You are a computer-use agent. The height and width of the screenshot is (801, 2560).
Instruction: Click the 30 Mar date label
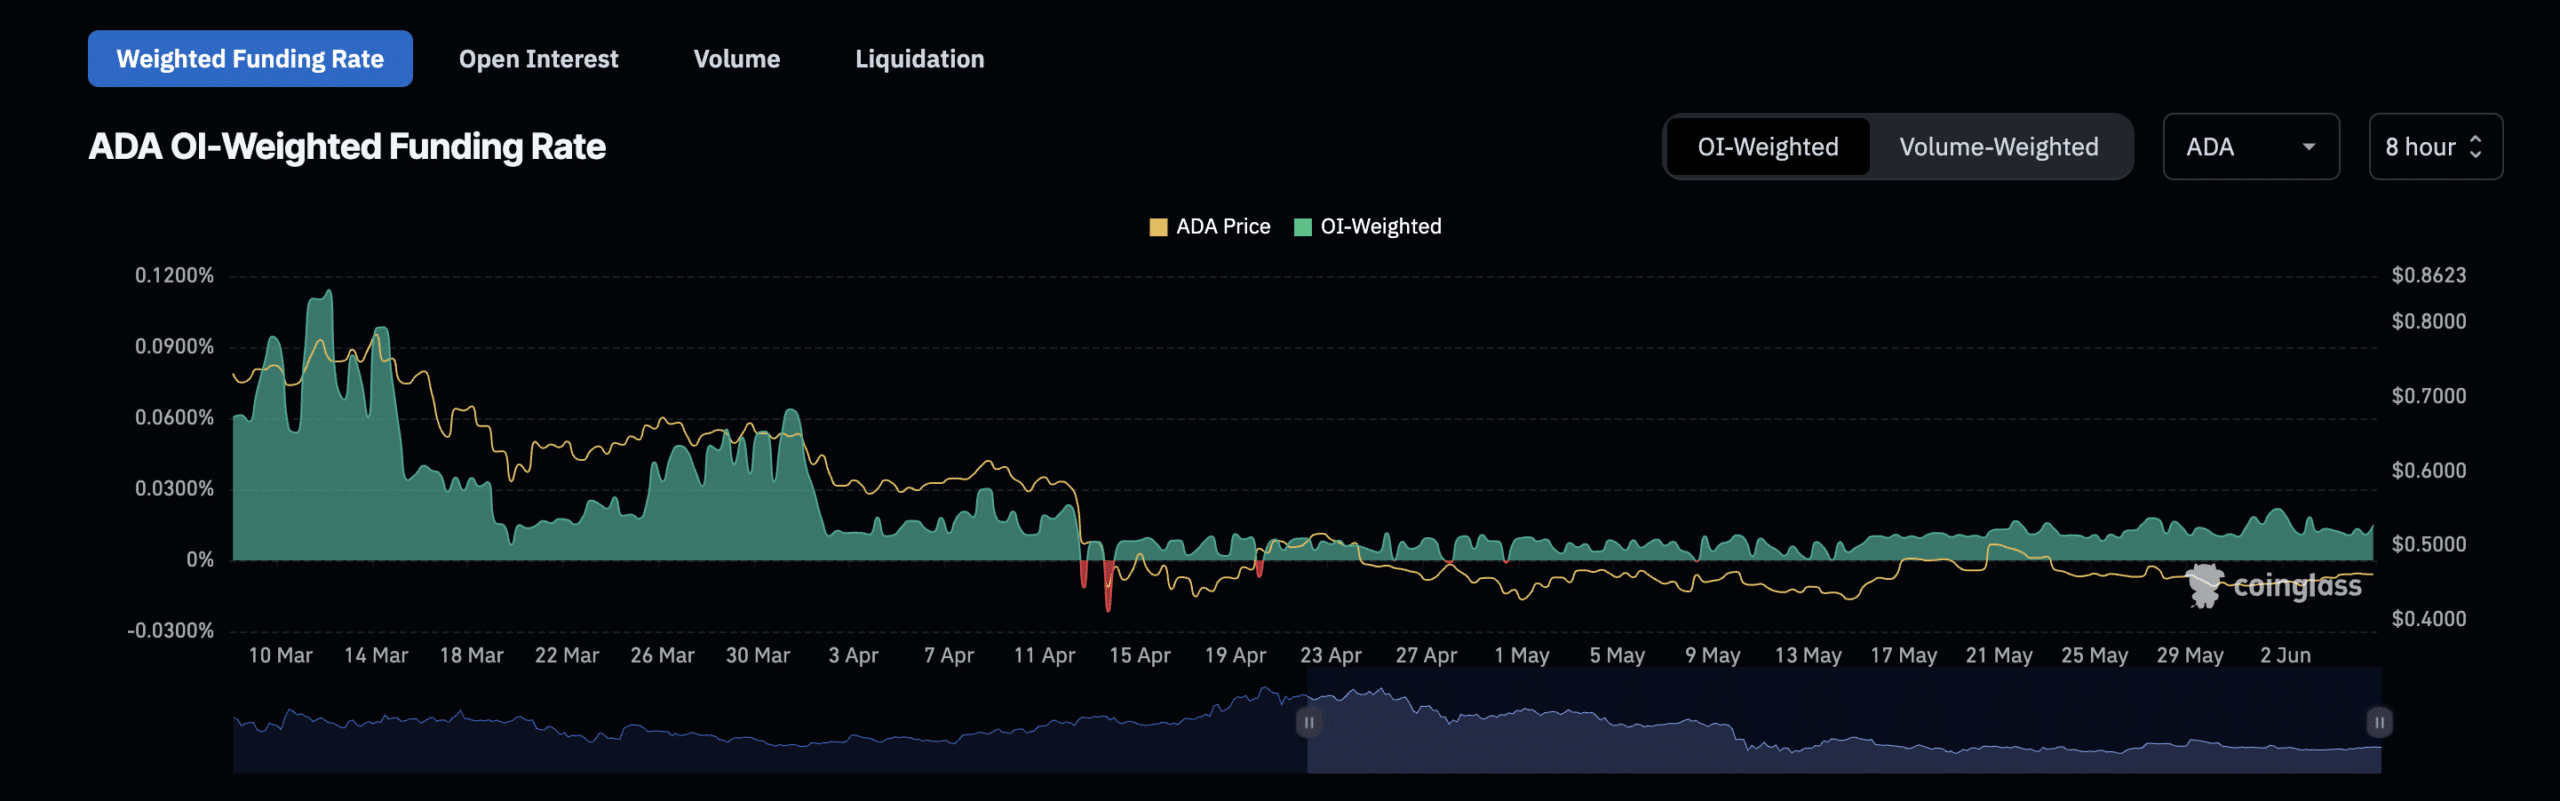[758, 656]
